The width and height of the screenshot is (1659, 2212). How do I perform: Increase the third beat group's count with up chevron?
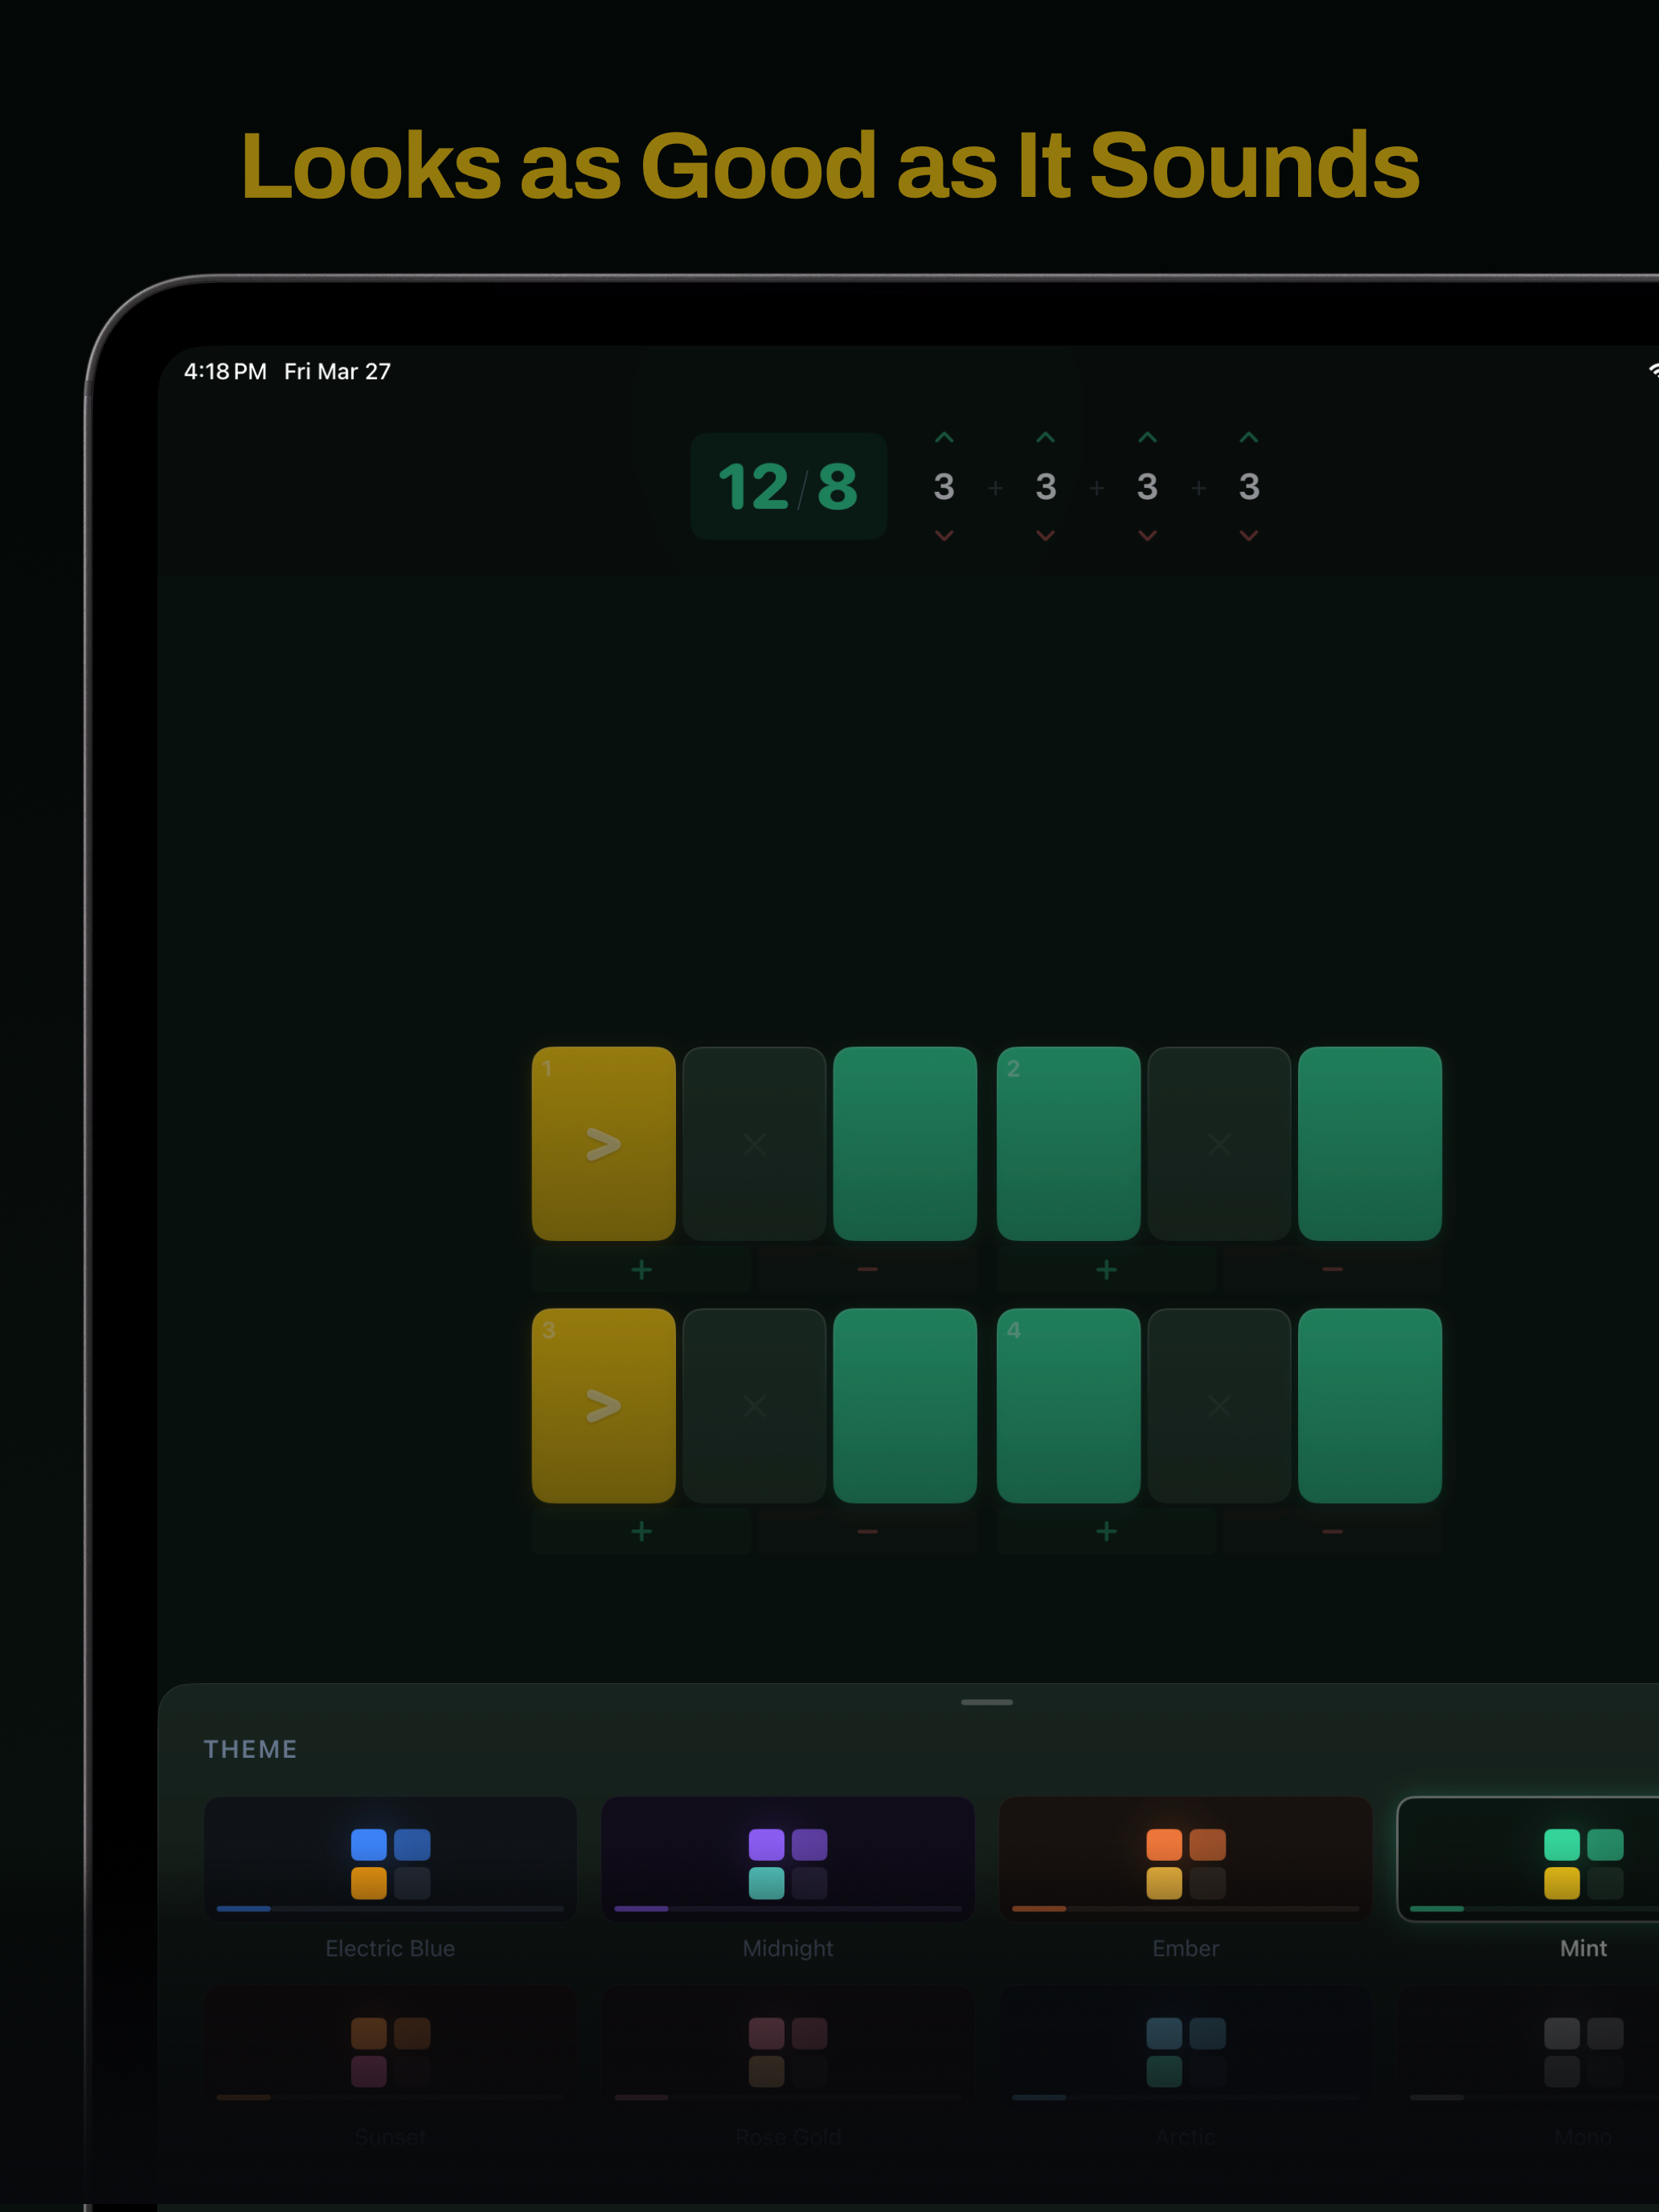pos(1147,438)
